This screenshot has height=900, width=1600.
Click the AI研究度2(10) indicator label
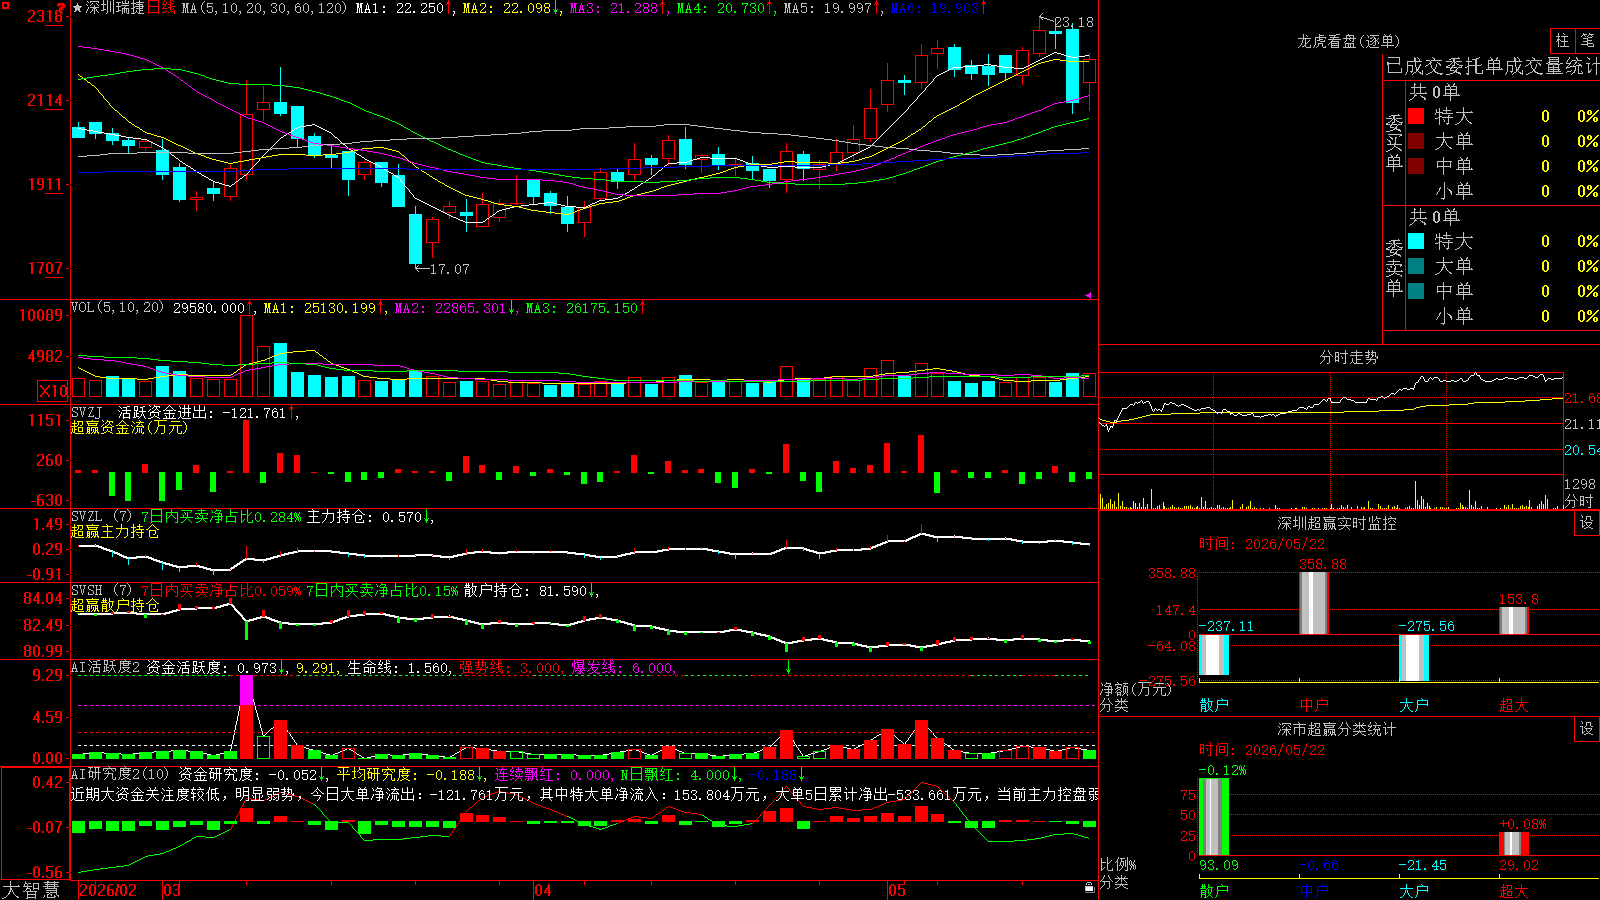tap(120, 774)
